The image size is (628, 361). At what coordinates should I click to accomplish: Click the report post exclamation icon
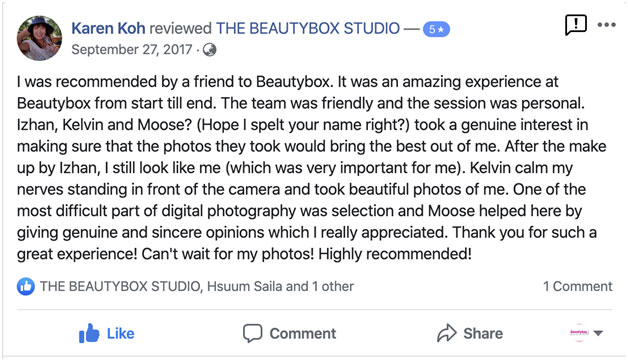(576, 25)
